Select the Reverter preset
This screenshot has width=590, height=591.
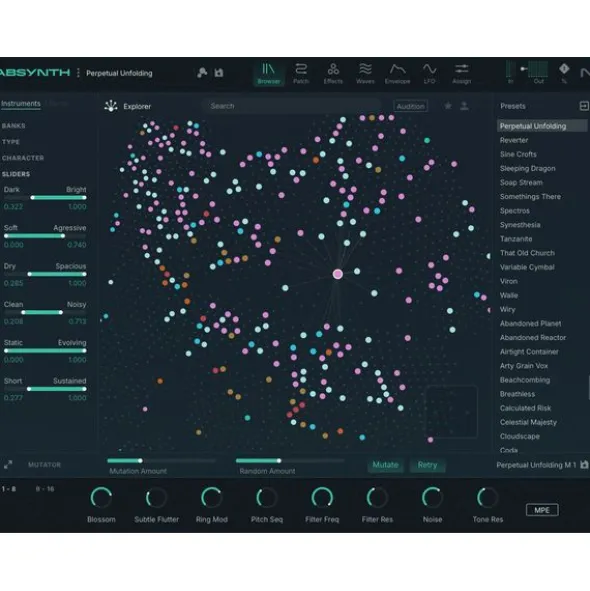pos(514,140)
